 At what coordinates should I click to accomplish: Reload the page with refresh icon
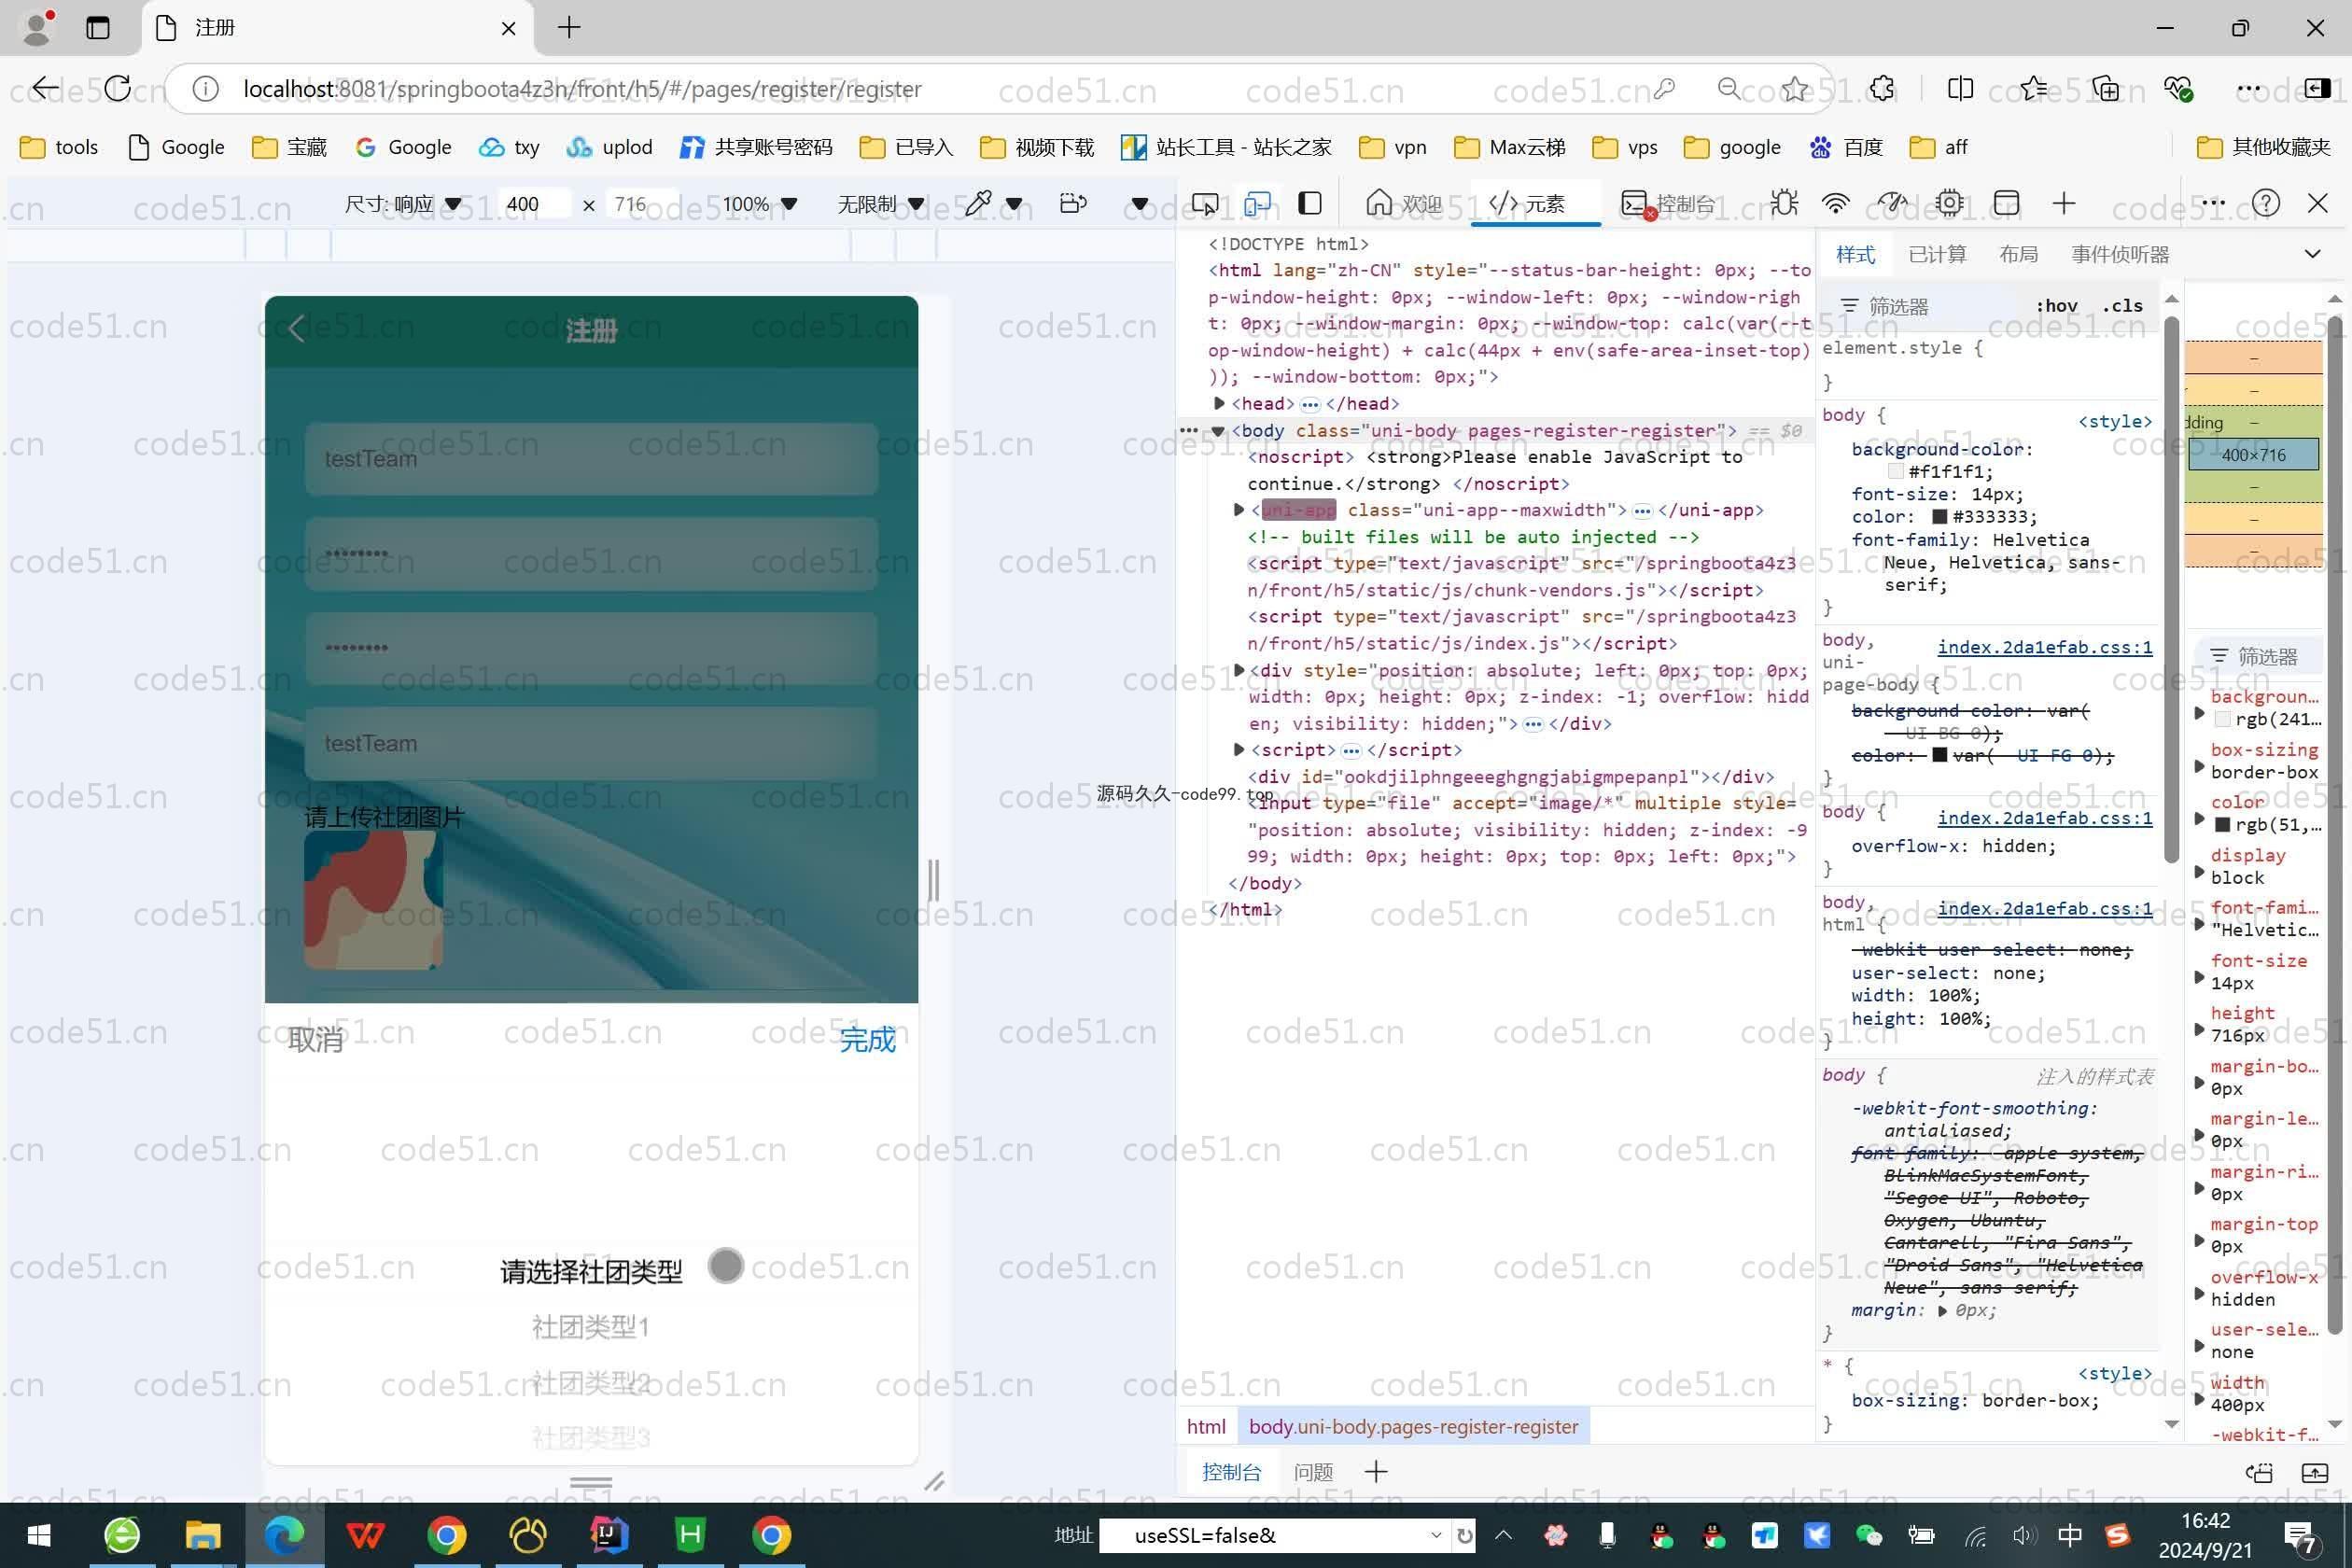118,88
